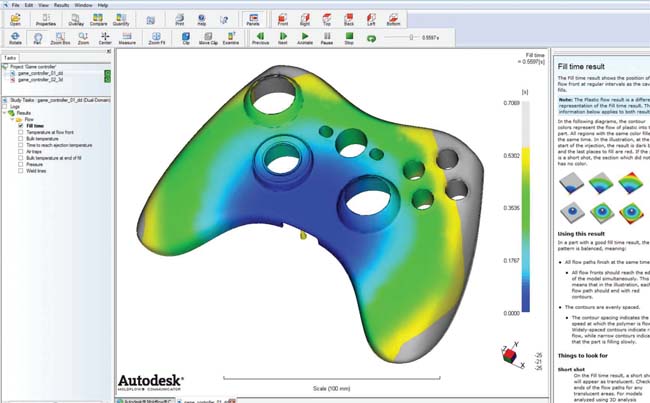Toggle the green loop animation icon
Screen dimensions: 650x403
(x=371, y=39)
